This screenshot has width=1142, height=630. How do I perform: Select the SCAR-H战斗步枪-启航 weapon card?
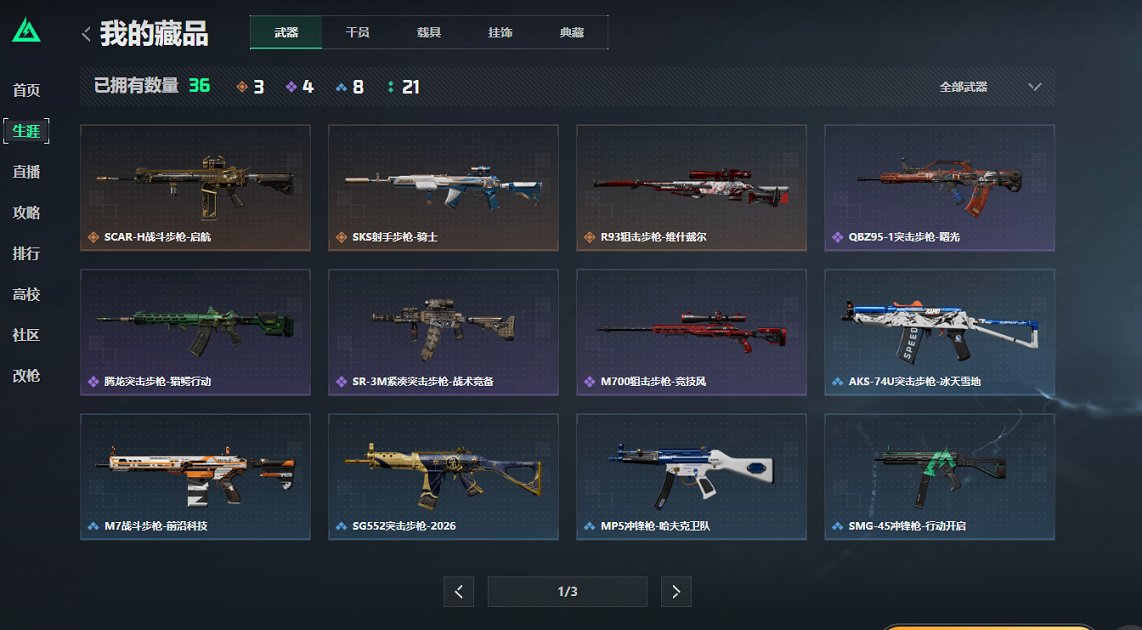195,188
